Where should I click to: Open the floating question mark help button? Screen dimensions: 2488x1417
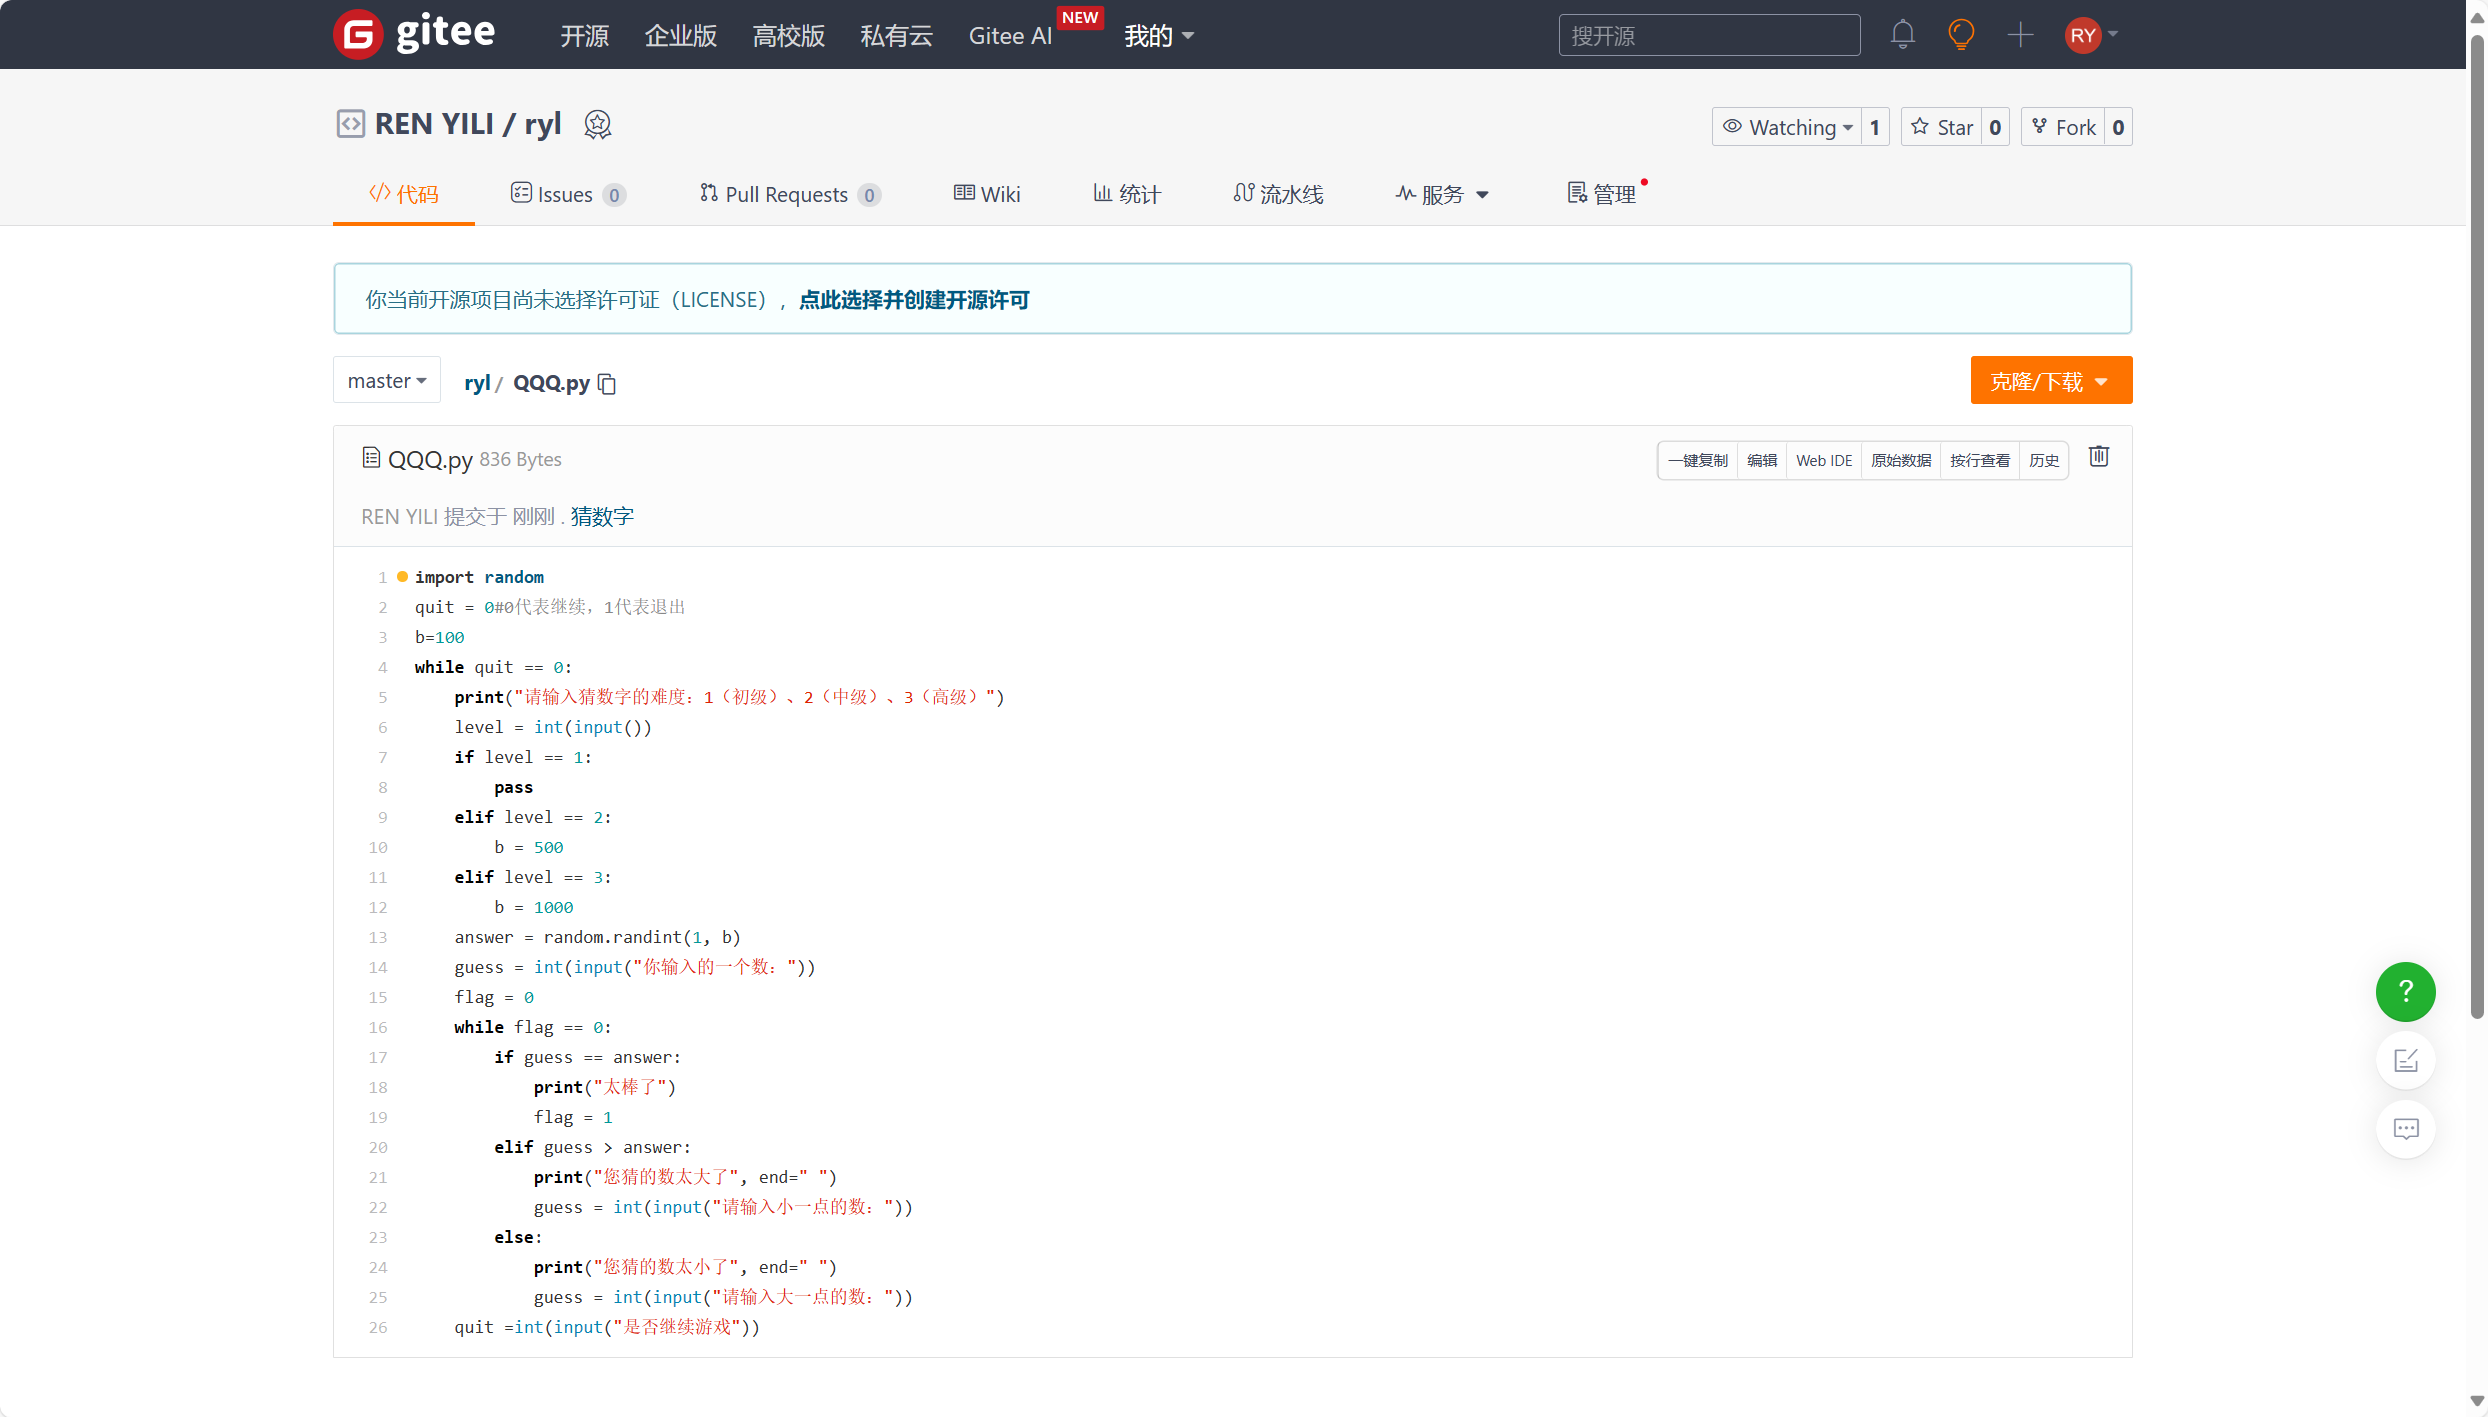2405,991
